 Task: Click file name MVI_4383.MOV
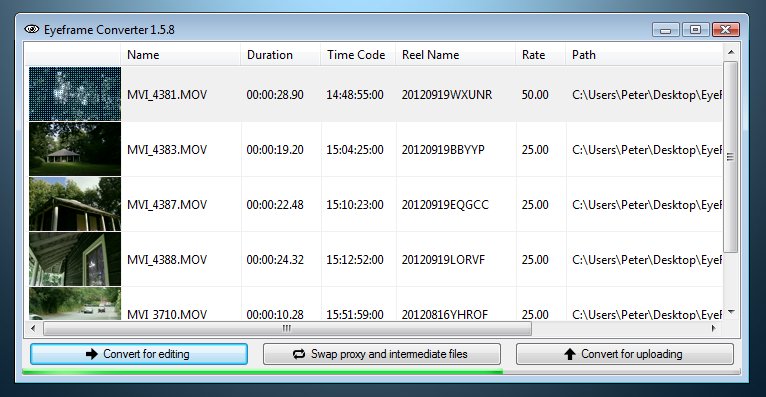tap(167, 149)
